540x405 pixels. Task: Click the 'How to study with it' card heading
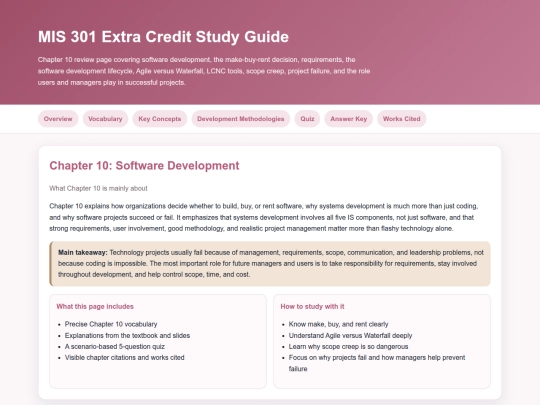point(312,307)
